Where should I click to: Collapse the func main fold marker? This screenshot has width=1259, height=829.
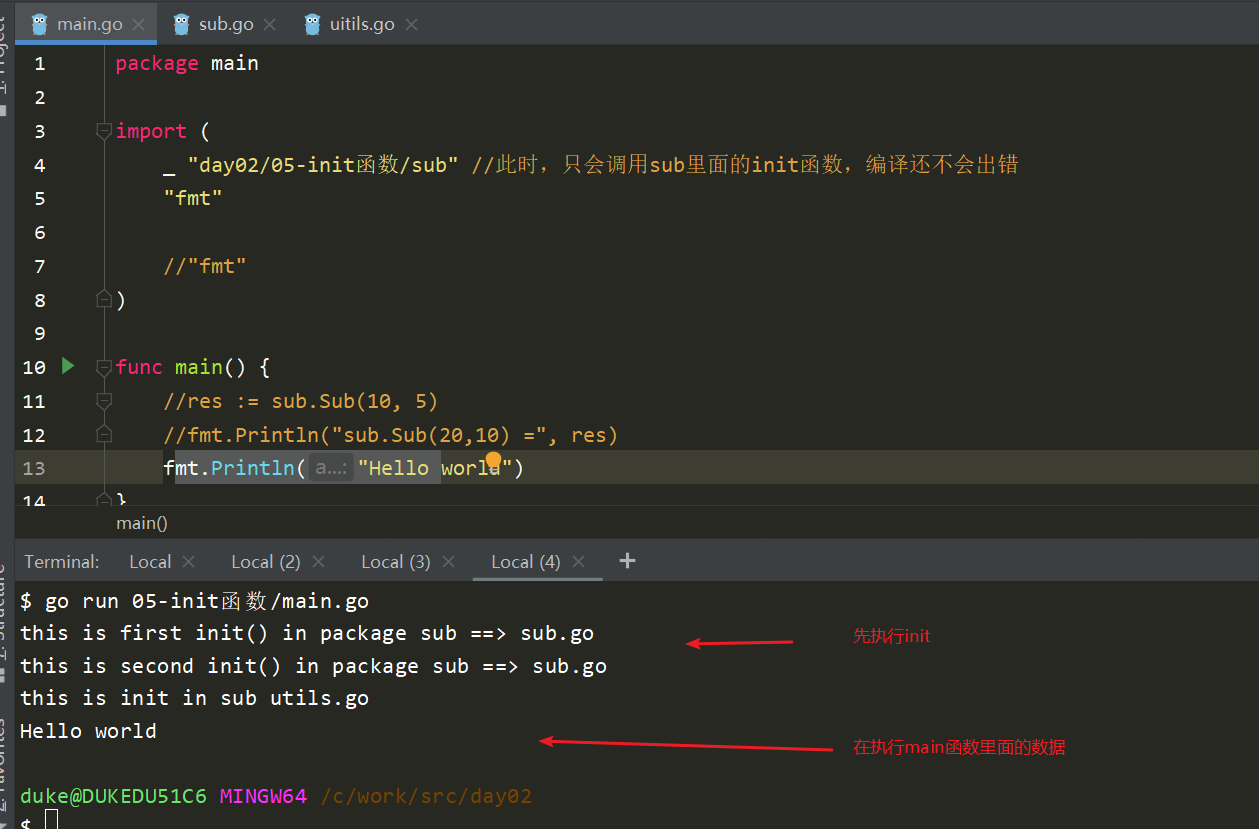[103, 368]
